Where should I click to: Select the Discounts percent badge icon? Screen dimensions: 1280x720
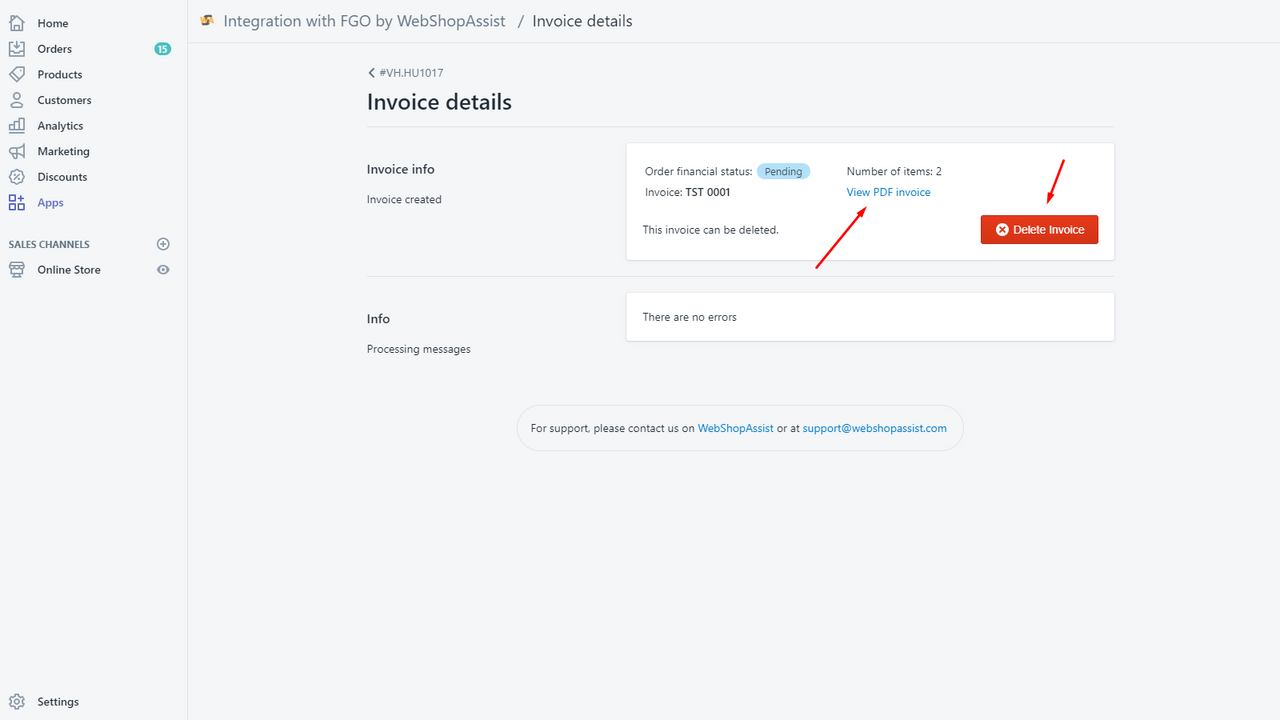click(x=16, y=177)
